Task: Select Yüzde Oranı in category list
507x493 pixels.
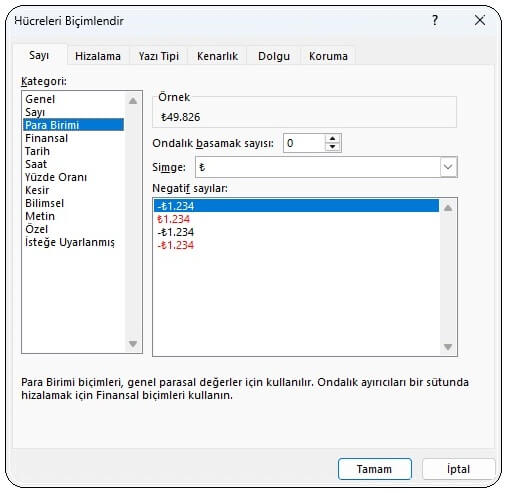Action: tap(56, 177)
